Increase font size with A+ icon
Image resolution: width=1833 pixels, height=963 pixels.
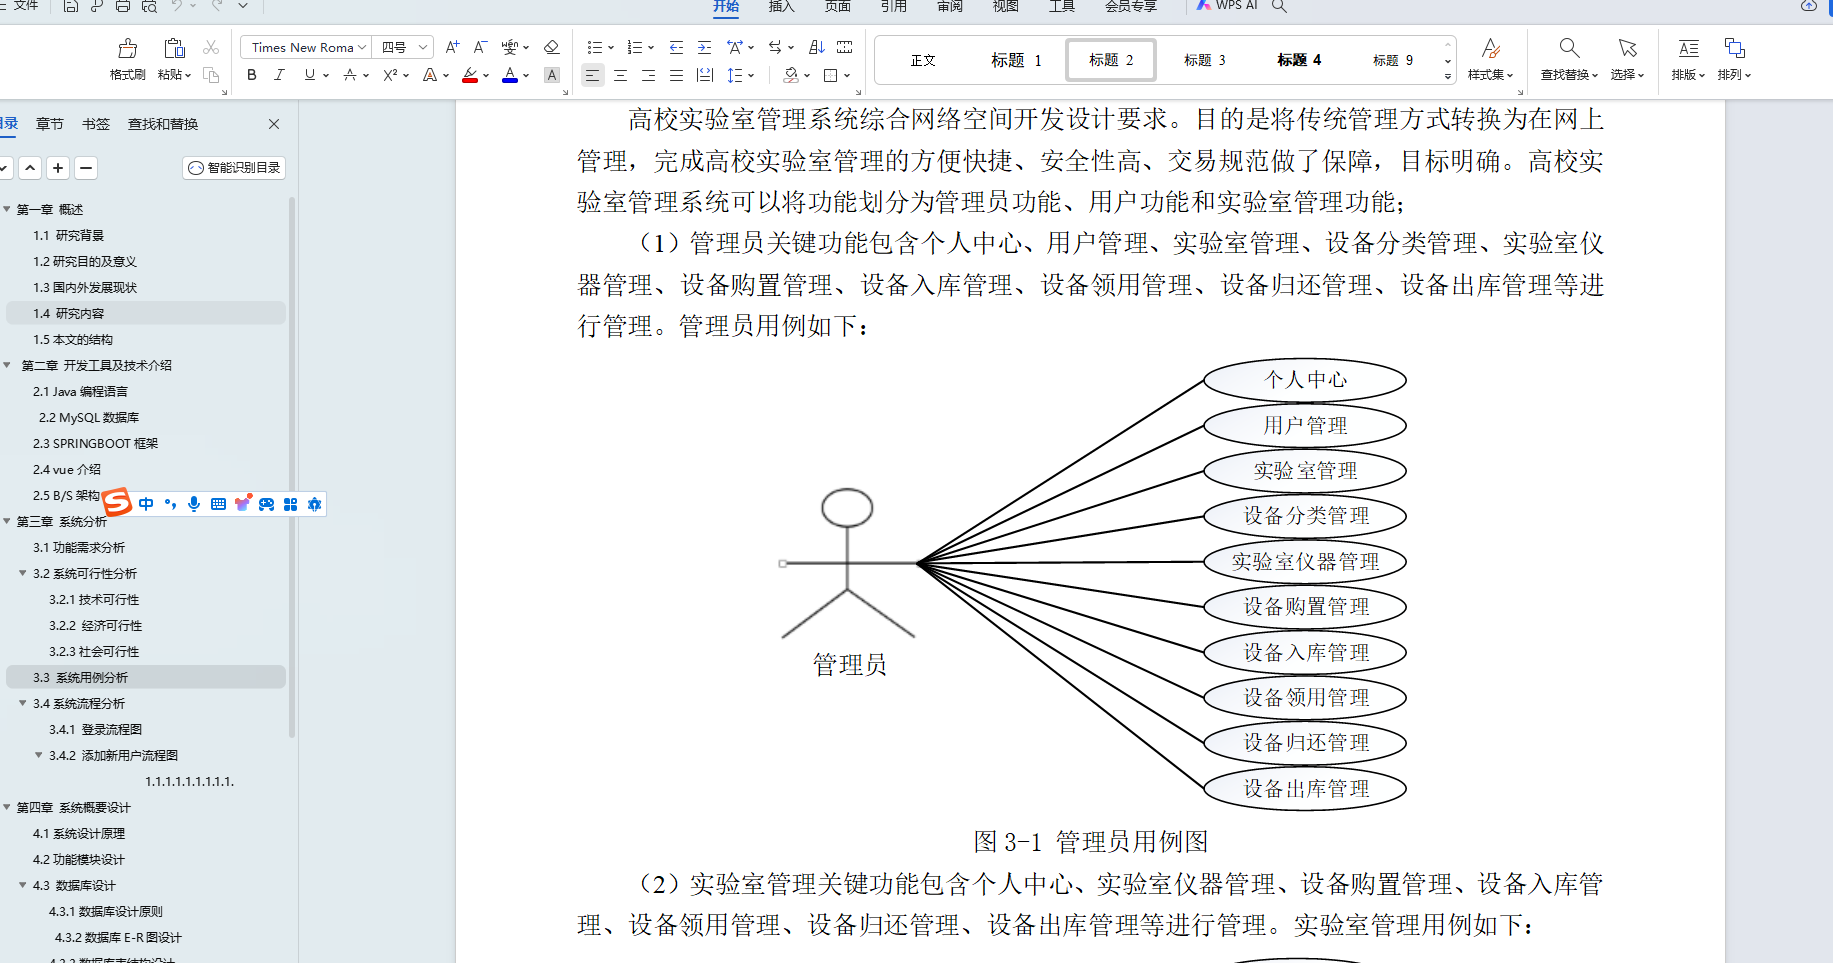tap(453, 47)
